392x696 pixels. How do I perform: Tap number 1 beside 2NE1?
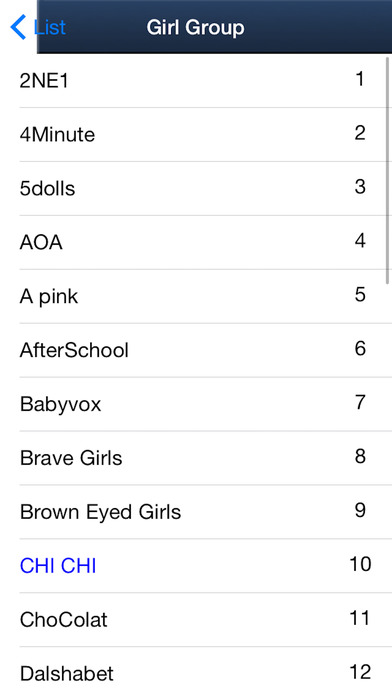(360, 79)
